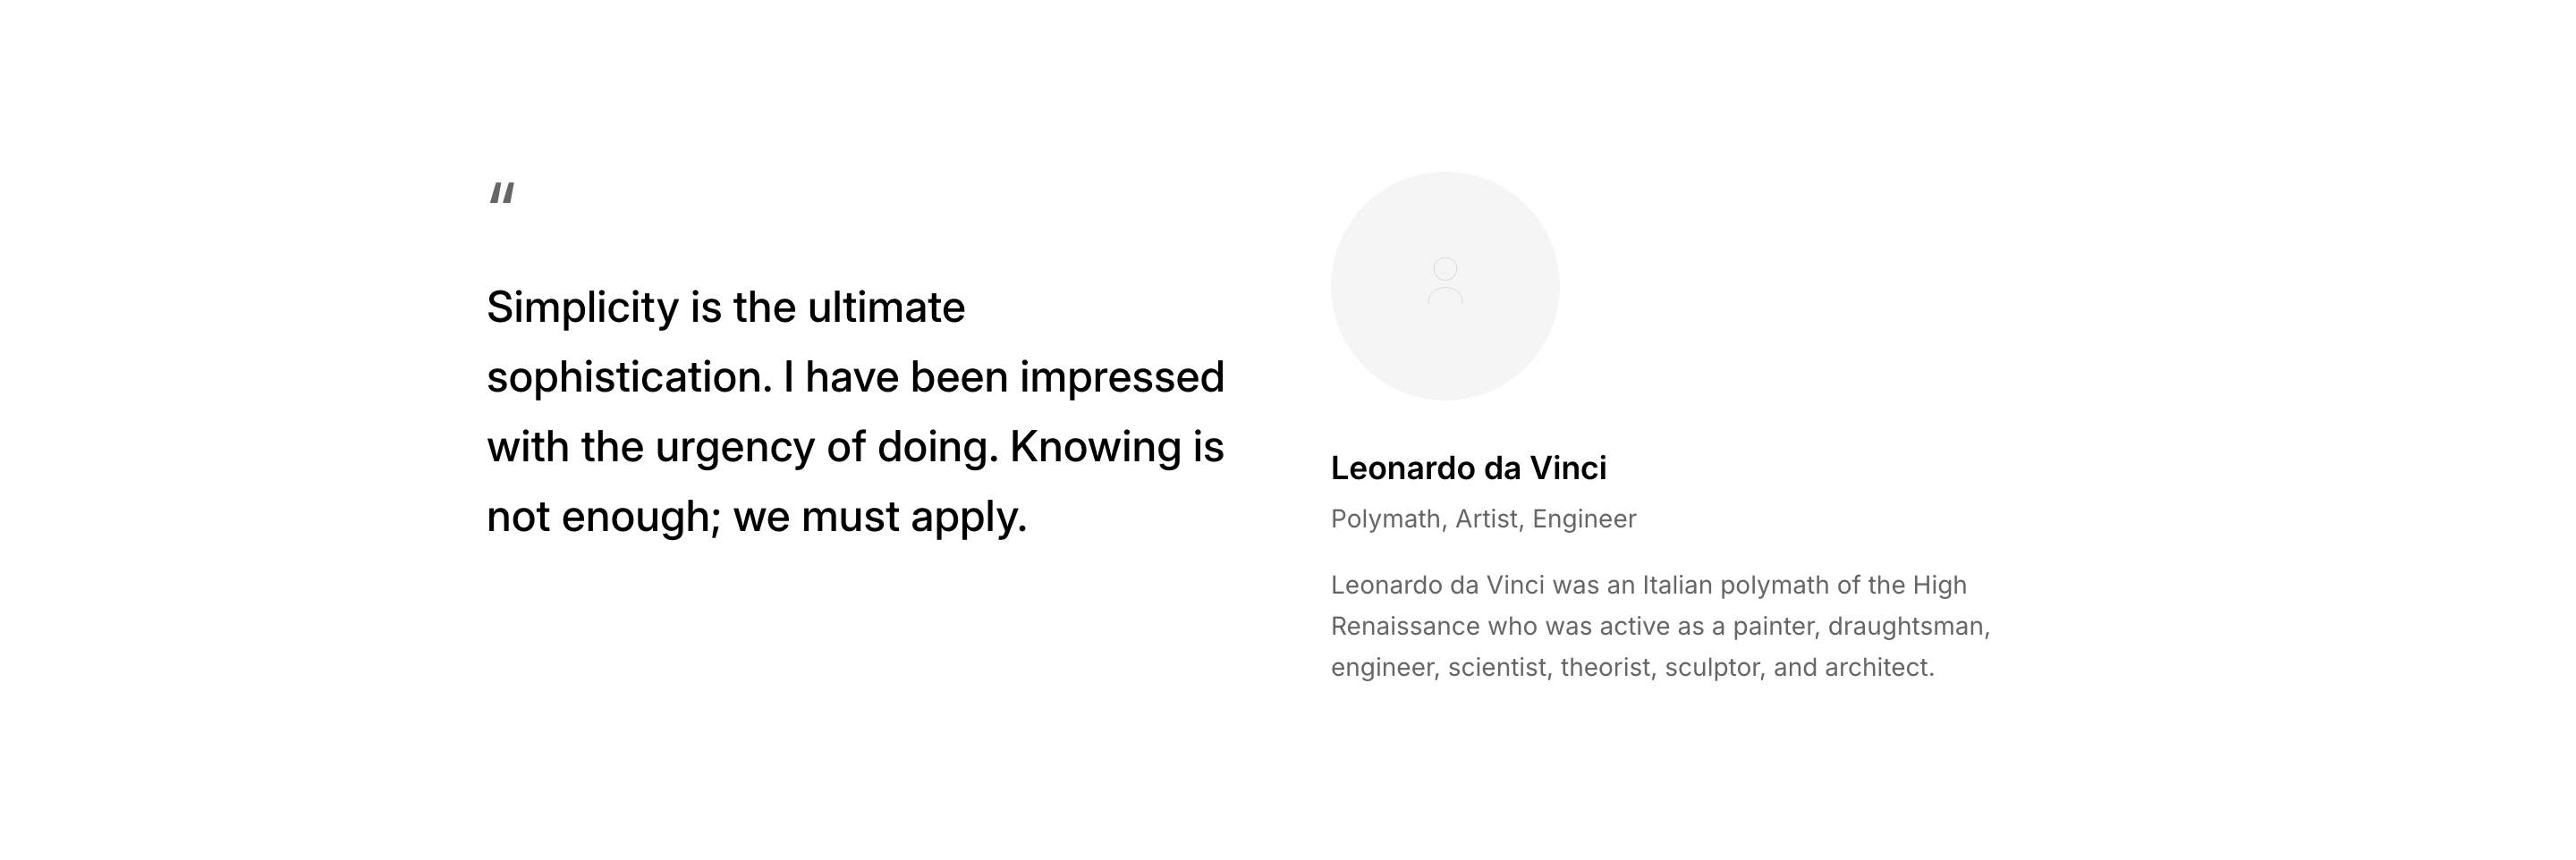Click the word urgency in the quote
This screenshot has height=860, width=2576.
[734, 447]
